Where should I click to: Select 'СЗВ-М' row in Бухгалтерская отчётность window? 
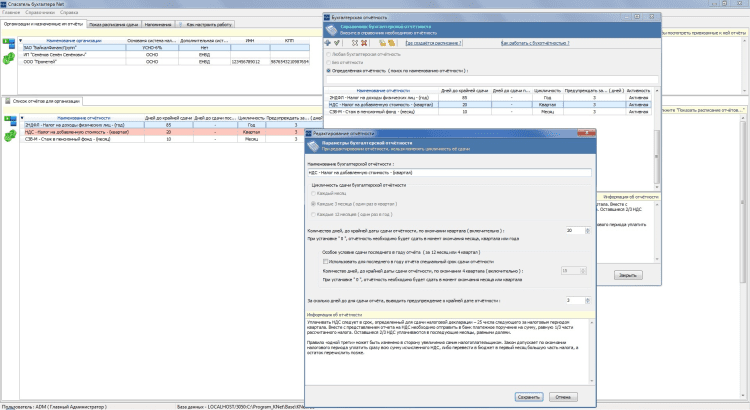tap(489, 111)
